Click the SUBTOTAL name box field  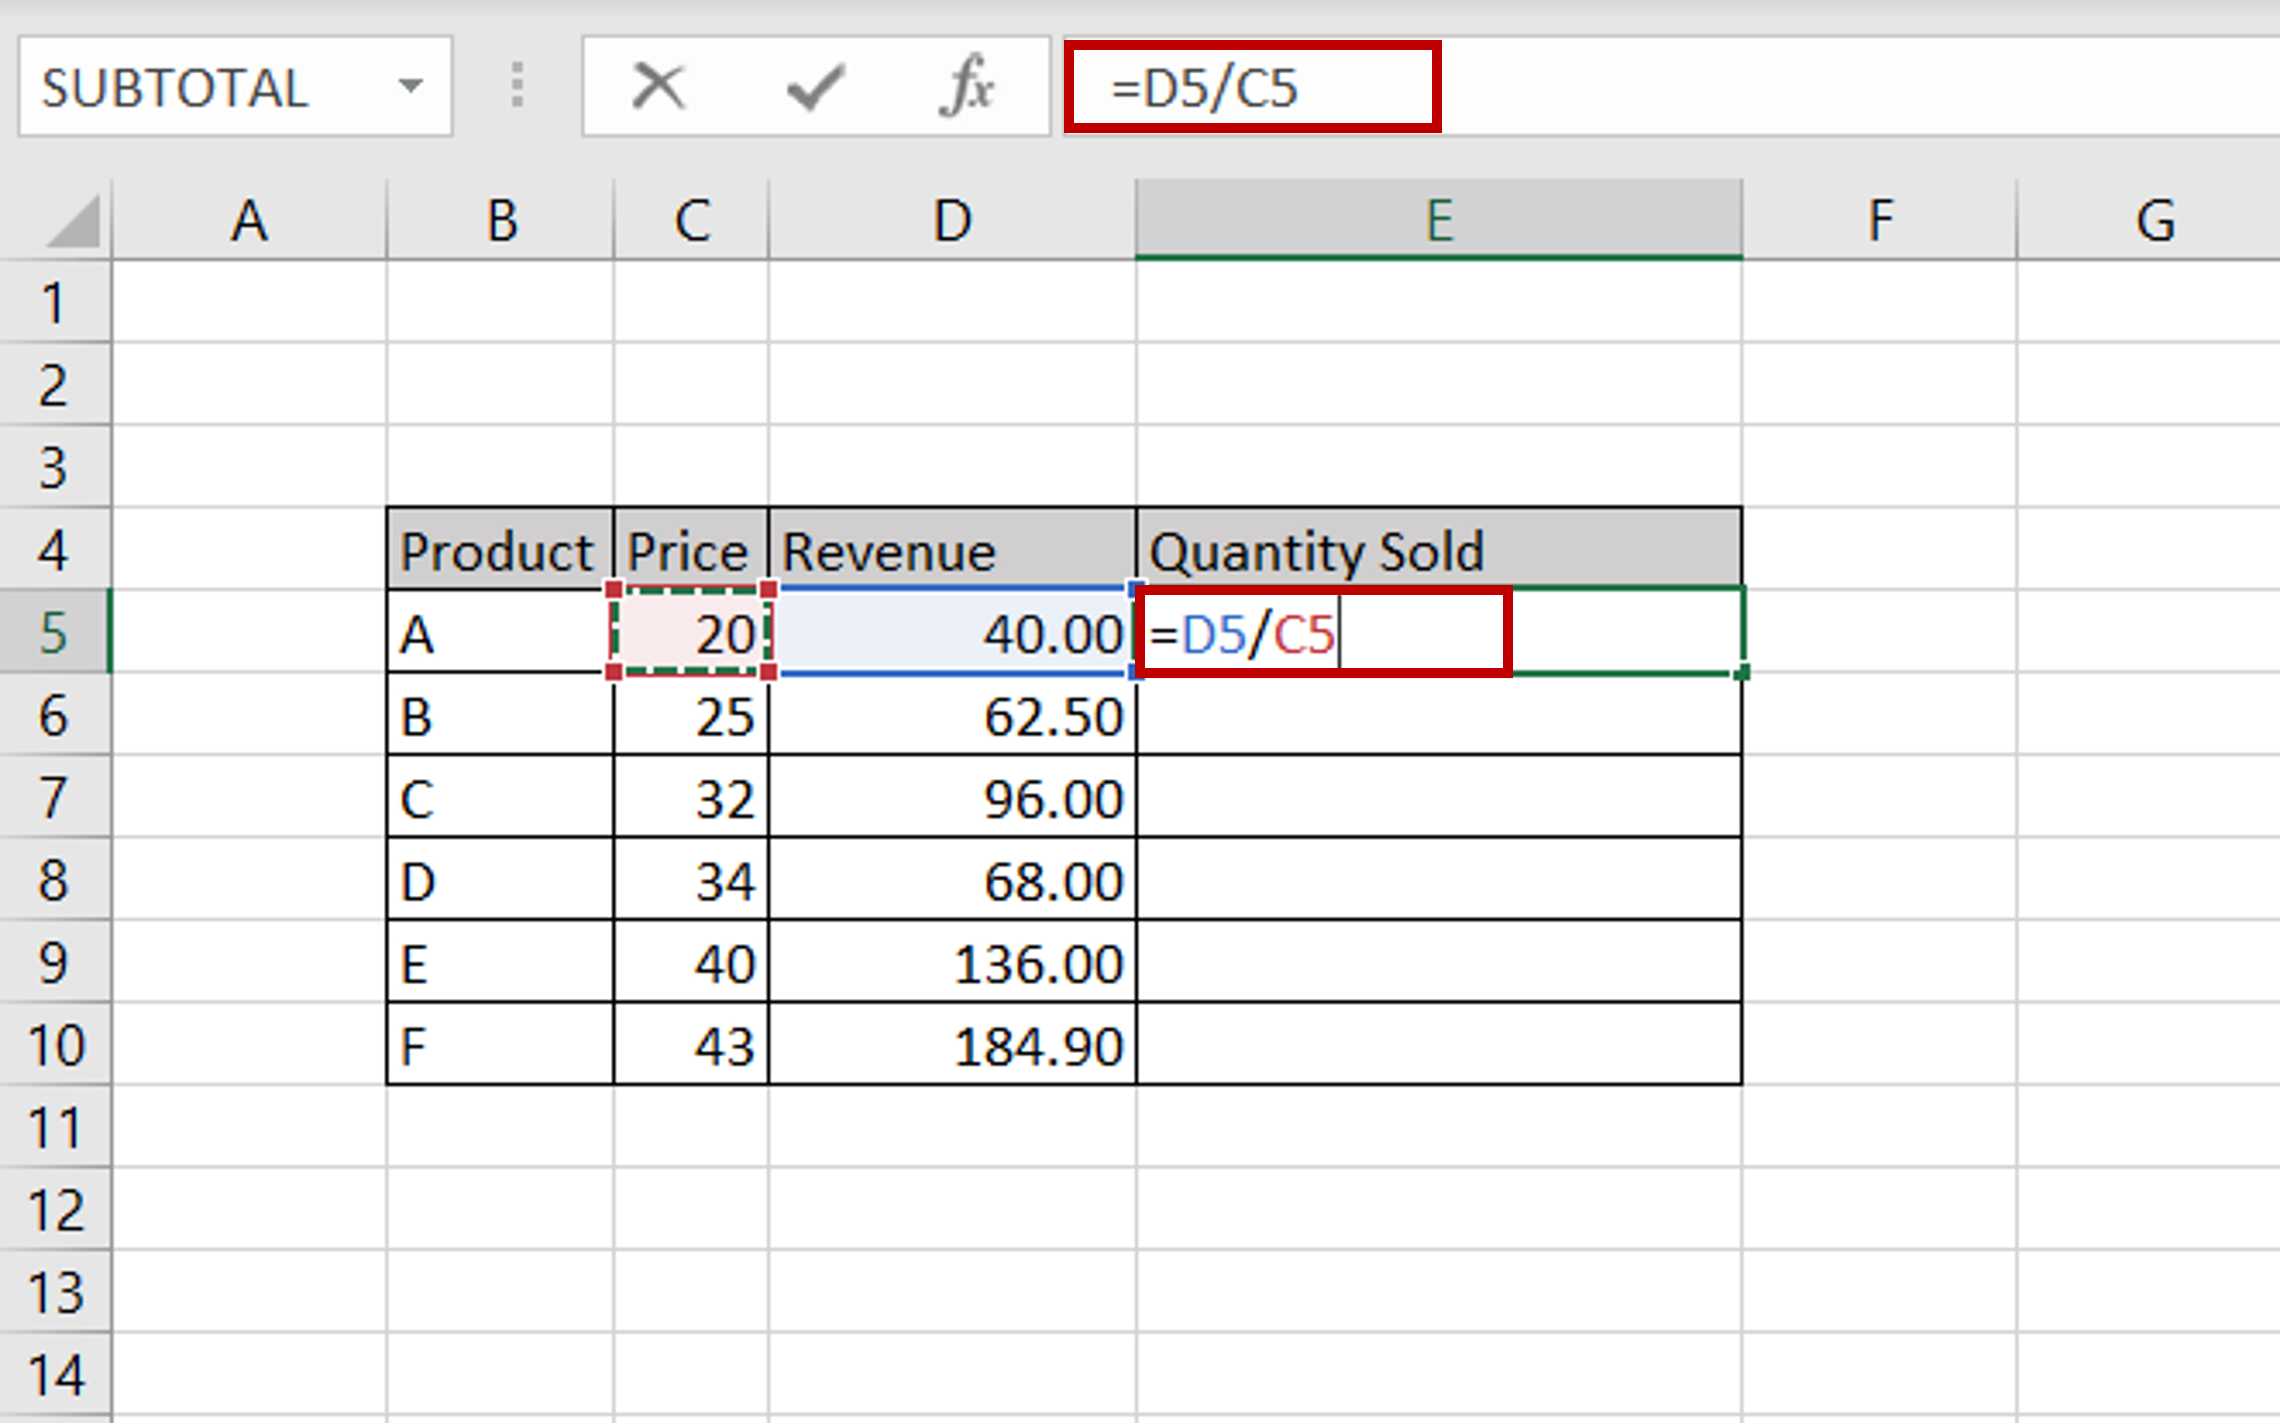point(235,86)
